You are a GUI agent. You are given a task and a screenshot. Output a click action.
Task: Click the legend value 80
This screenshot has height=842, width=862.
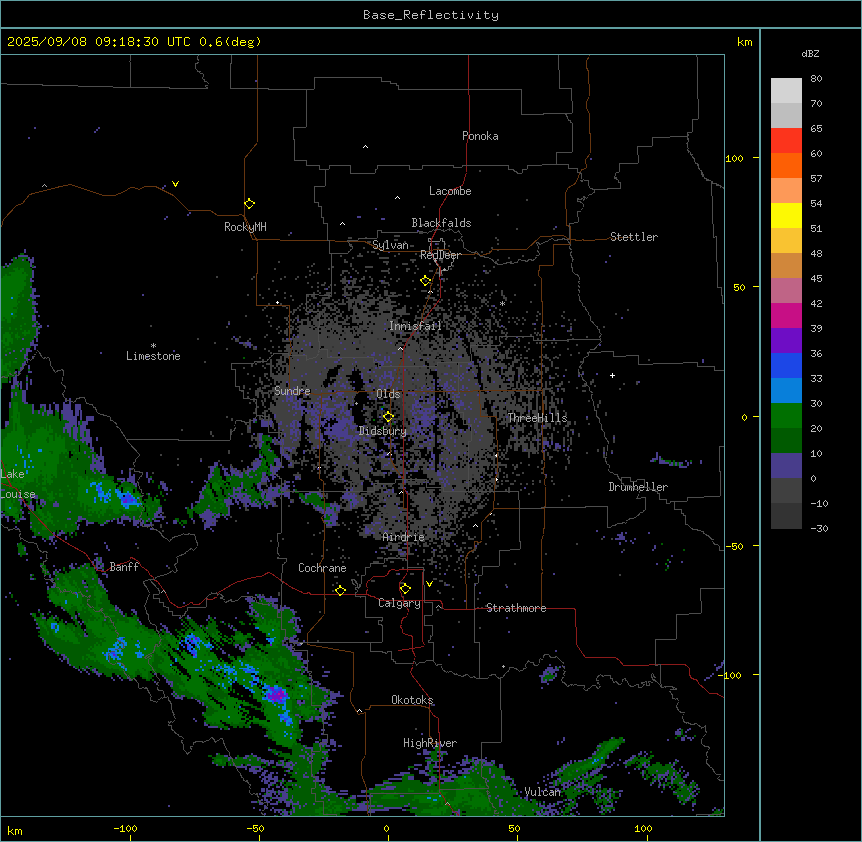(x=816, y=79)
